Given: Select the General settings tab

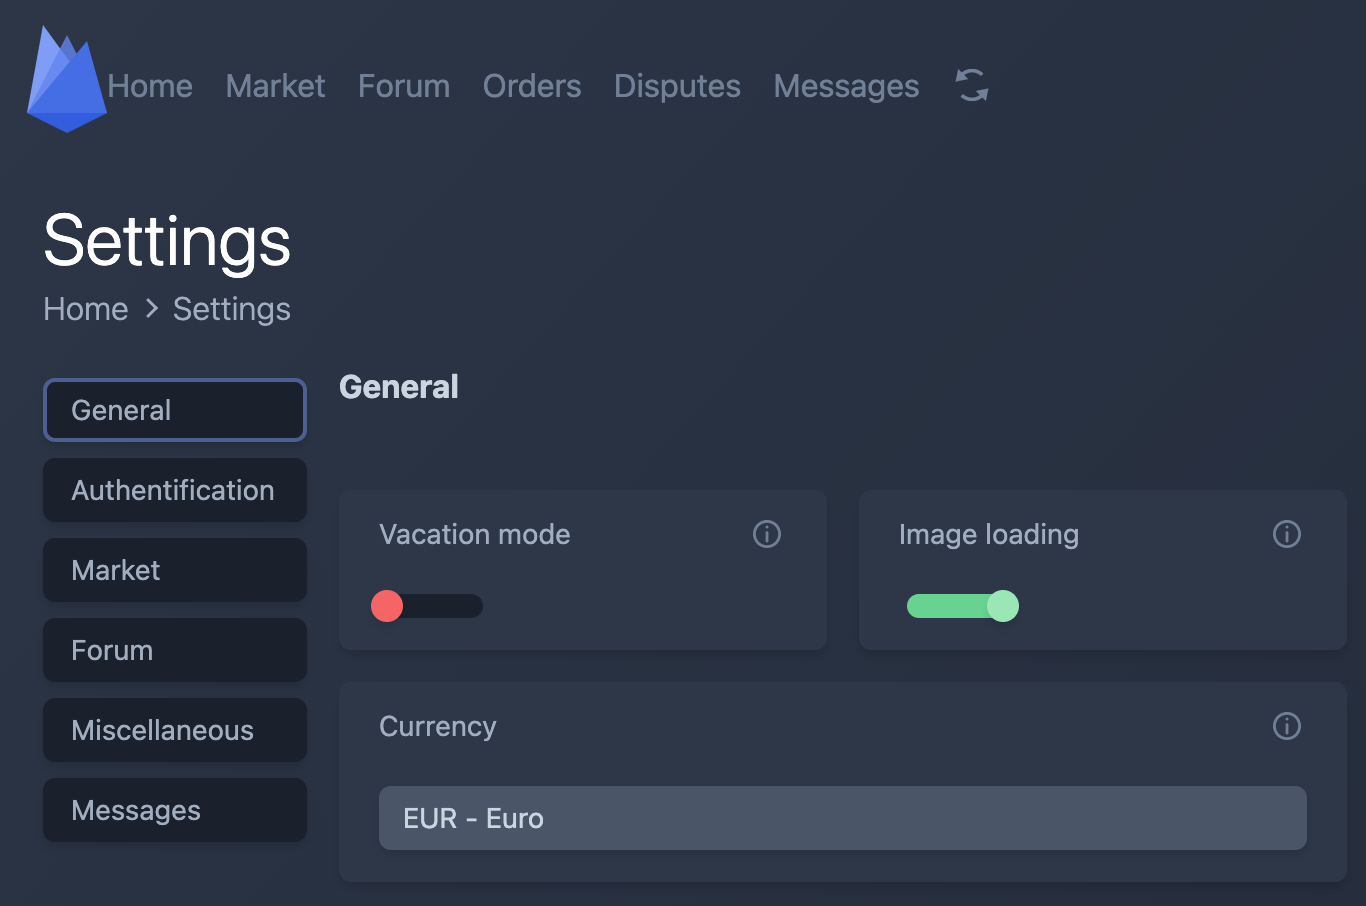Looking at the screenshot, I should pyautogui.click(x=175, y=410).
